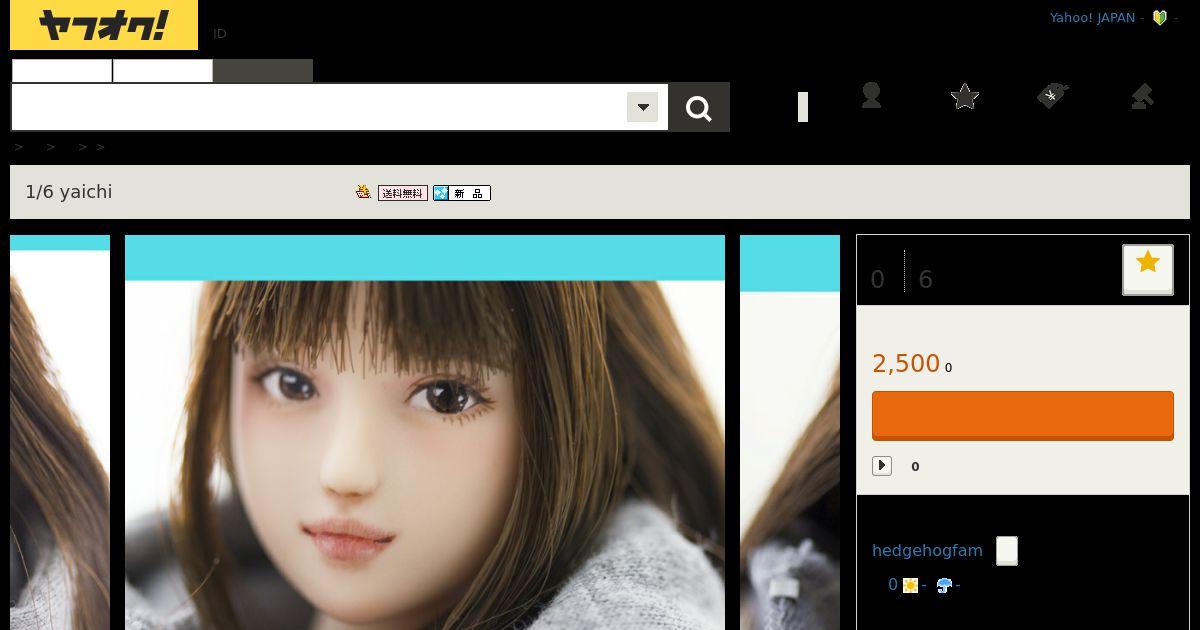1200x630 pixels.
Task: Open the yen price tag icon
Action: [x=1052, y=96]
